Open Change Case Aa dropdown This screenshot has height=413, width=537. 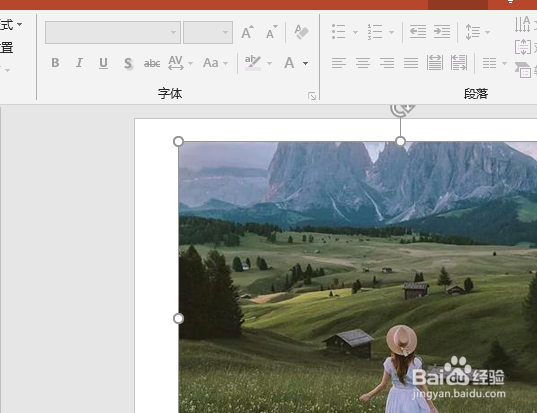(225, 63)
